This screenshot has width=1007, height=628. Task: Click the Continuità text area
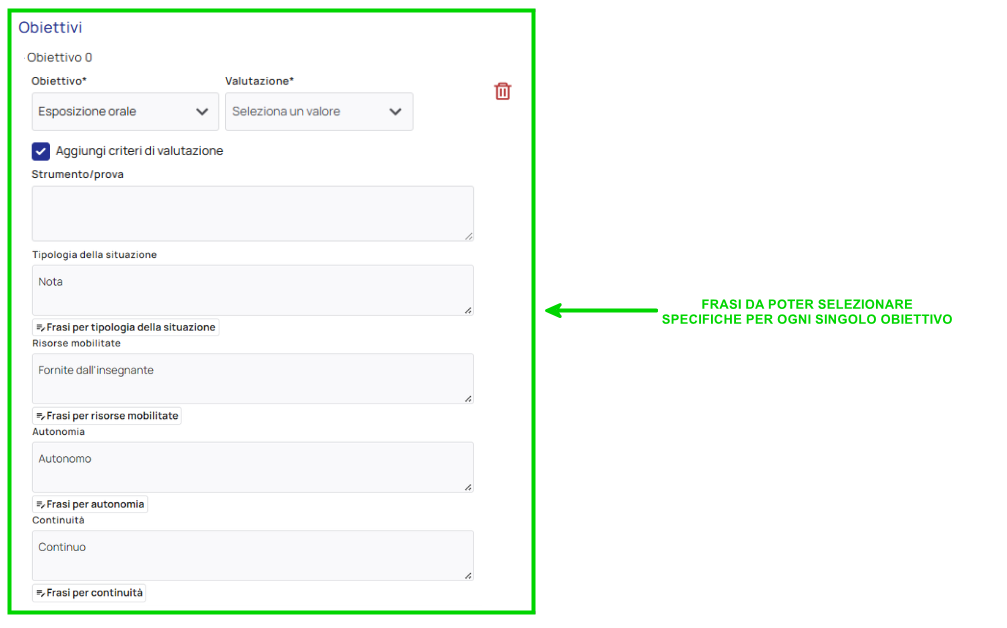[252, 555]
